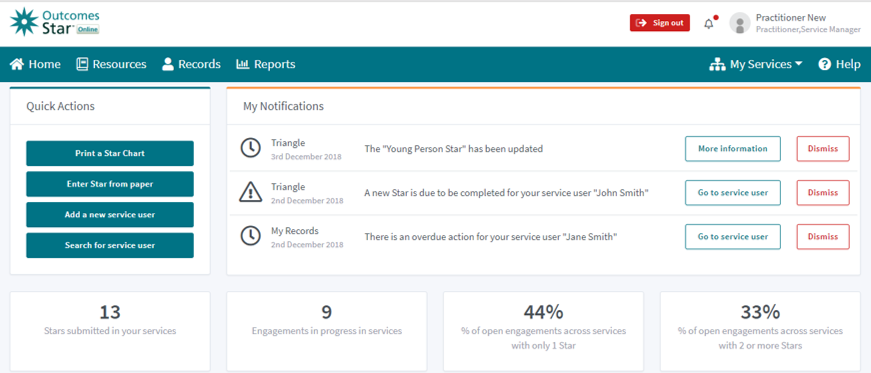Viewport: 871px width, 373px height.
Task: Click the Records person icon
Action: [x=168, y=64]
